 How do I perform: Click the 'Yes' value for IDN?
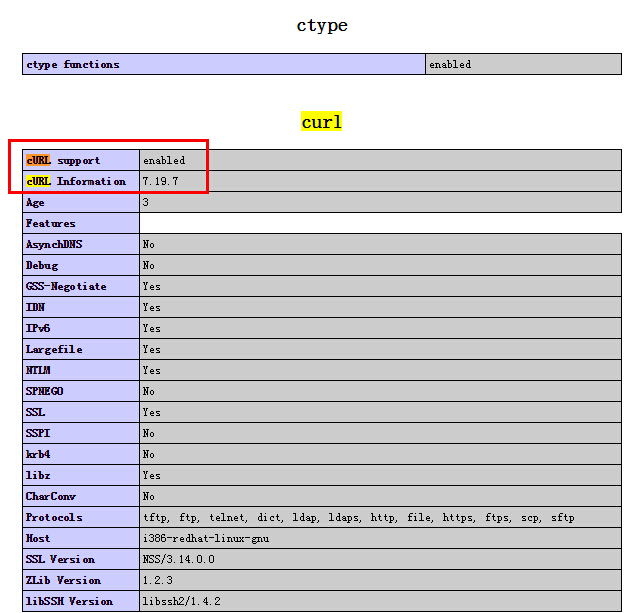click(151, 308)
